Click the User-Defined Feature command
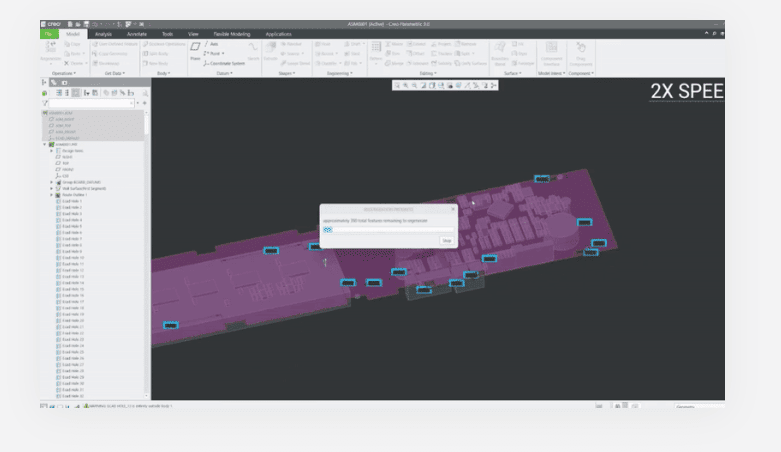 coord(115,44)
